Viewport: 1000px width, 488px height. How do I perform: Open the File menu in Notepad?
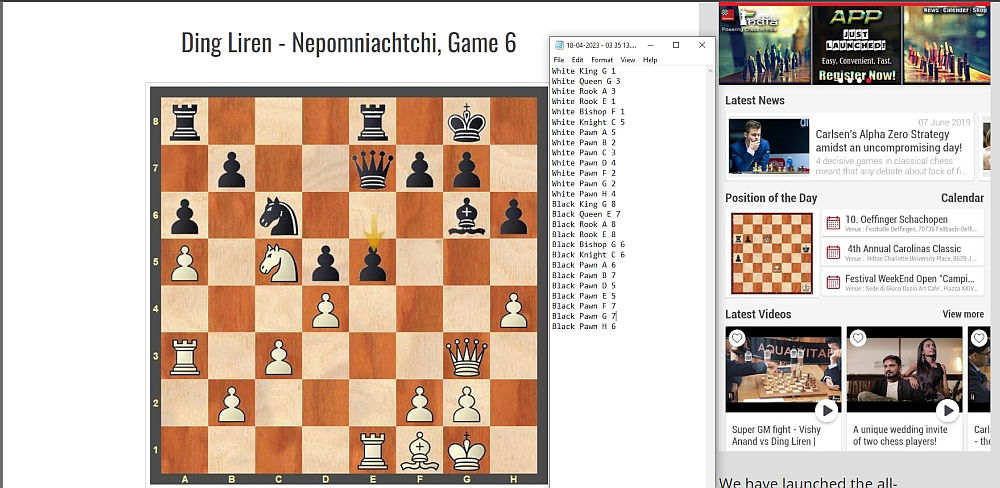click(558, 60)
